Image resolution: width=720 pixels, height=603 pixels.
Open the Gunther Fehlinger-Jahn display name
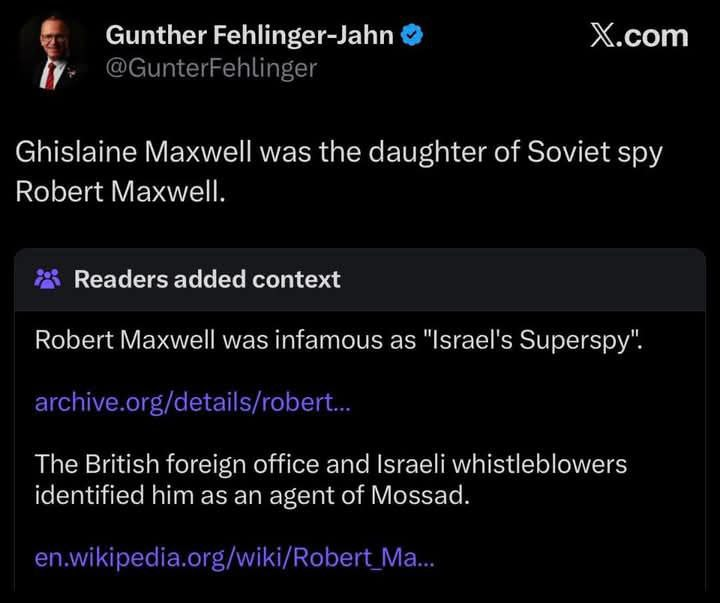(251, 36)
